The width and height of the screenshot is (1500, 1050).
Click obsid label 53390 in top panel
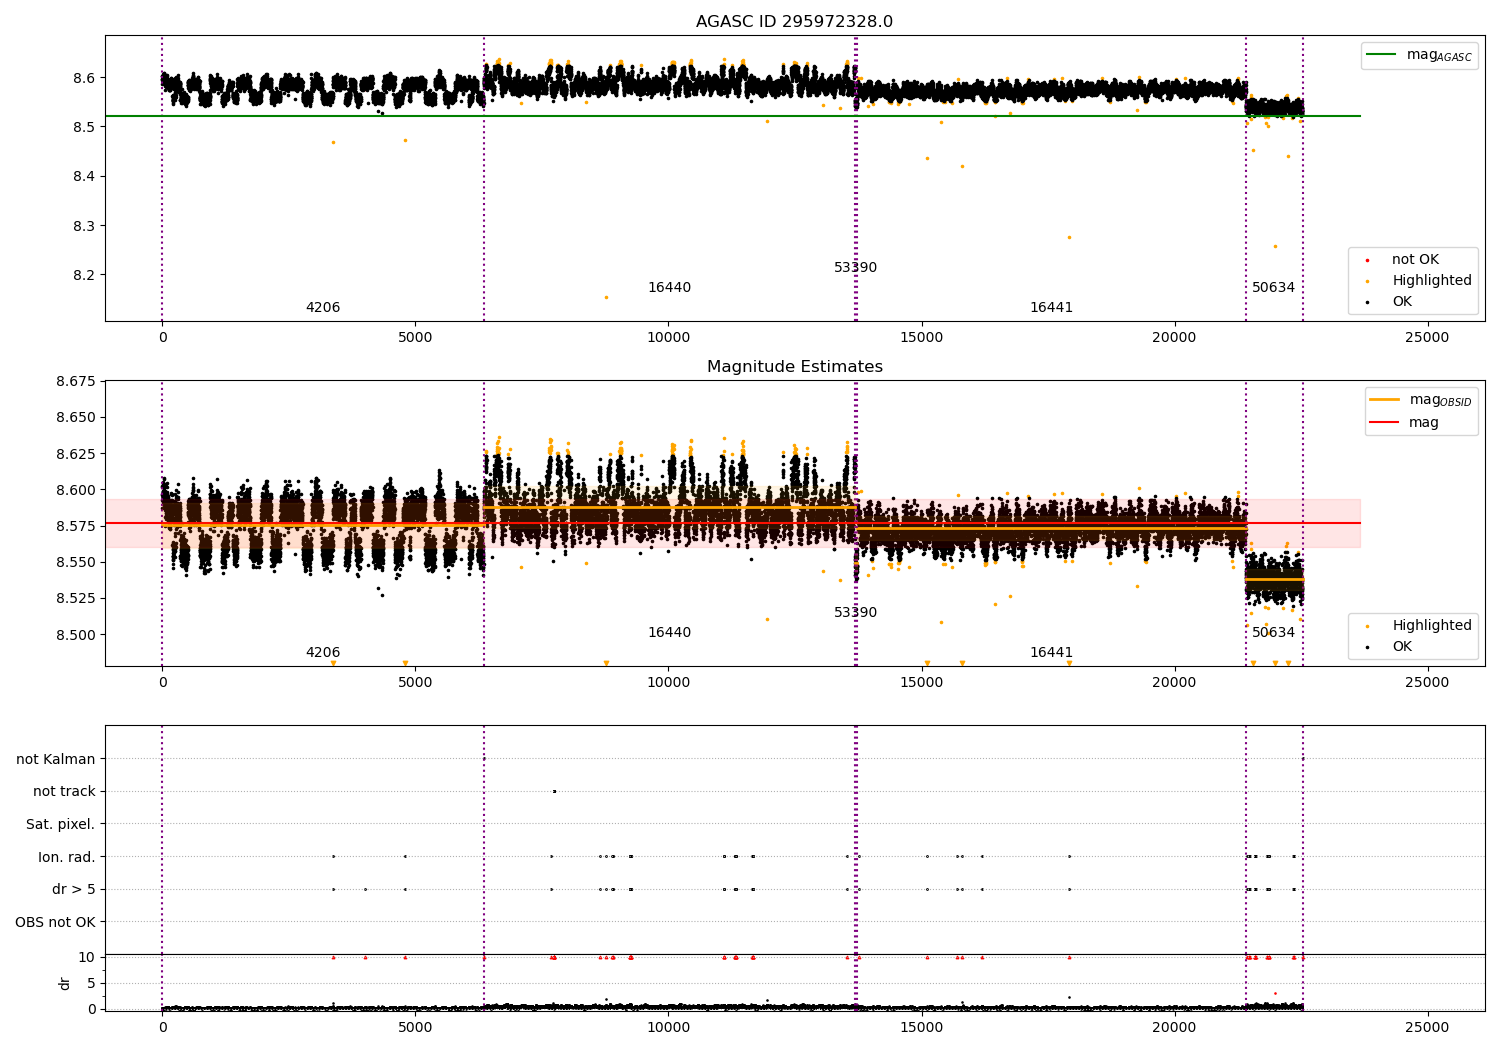(855, 268)
